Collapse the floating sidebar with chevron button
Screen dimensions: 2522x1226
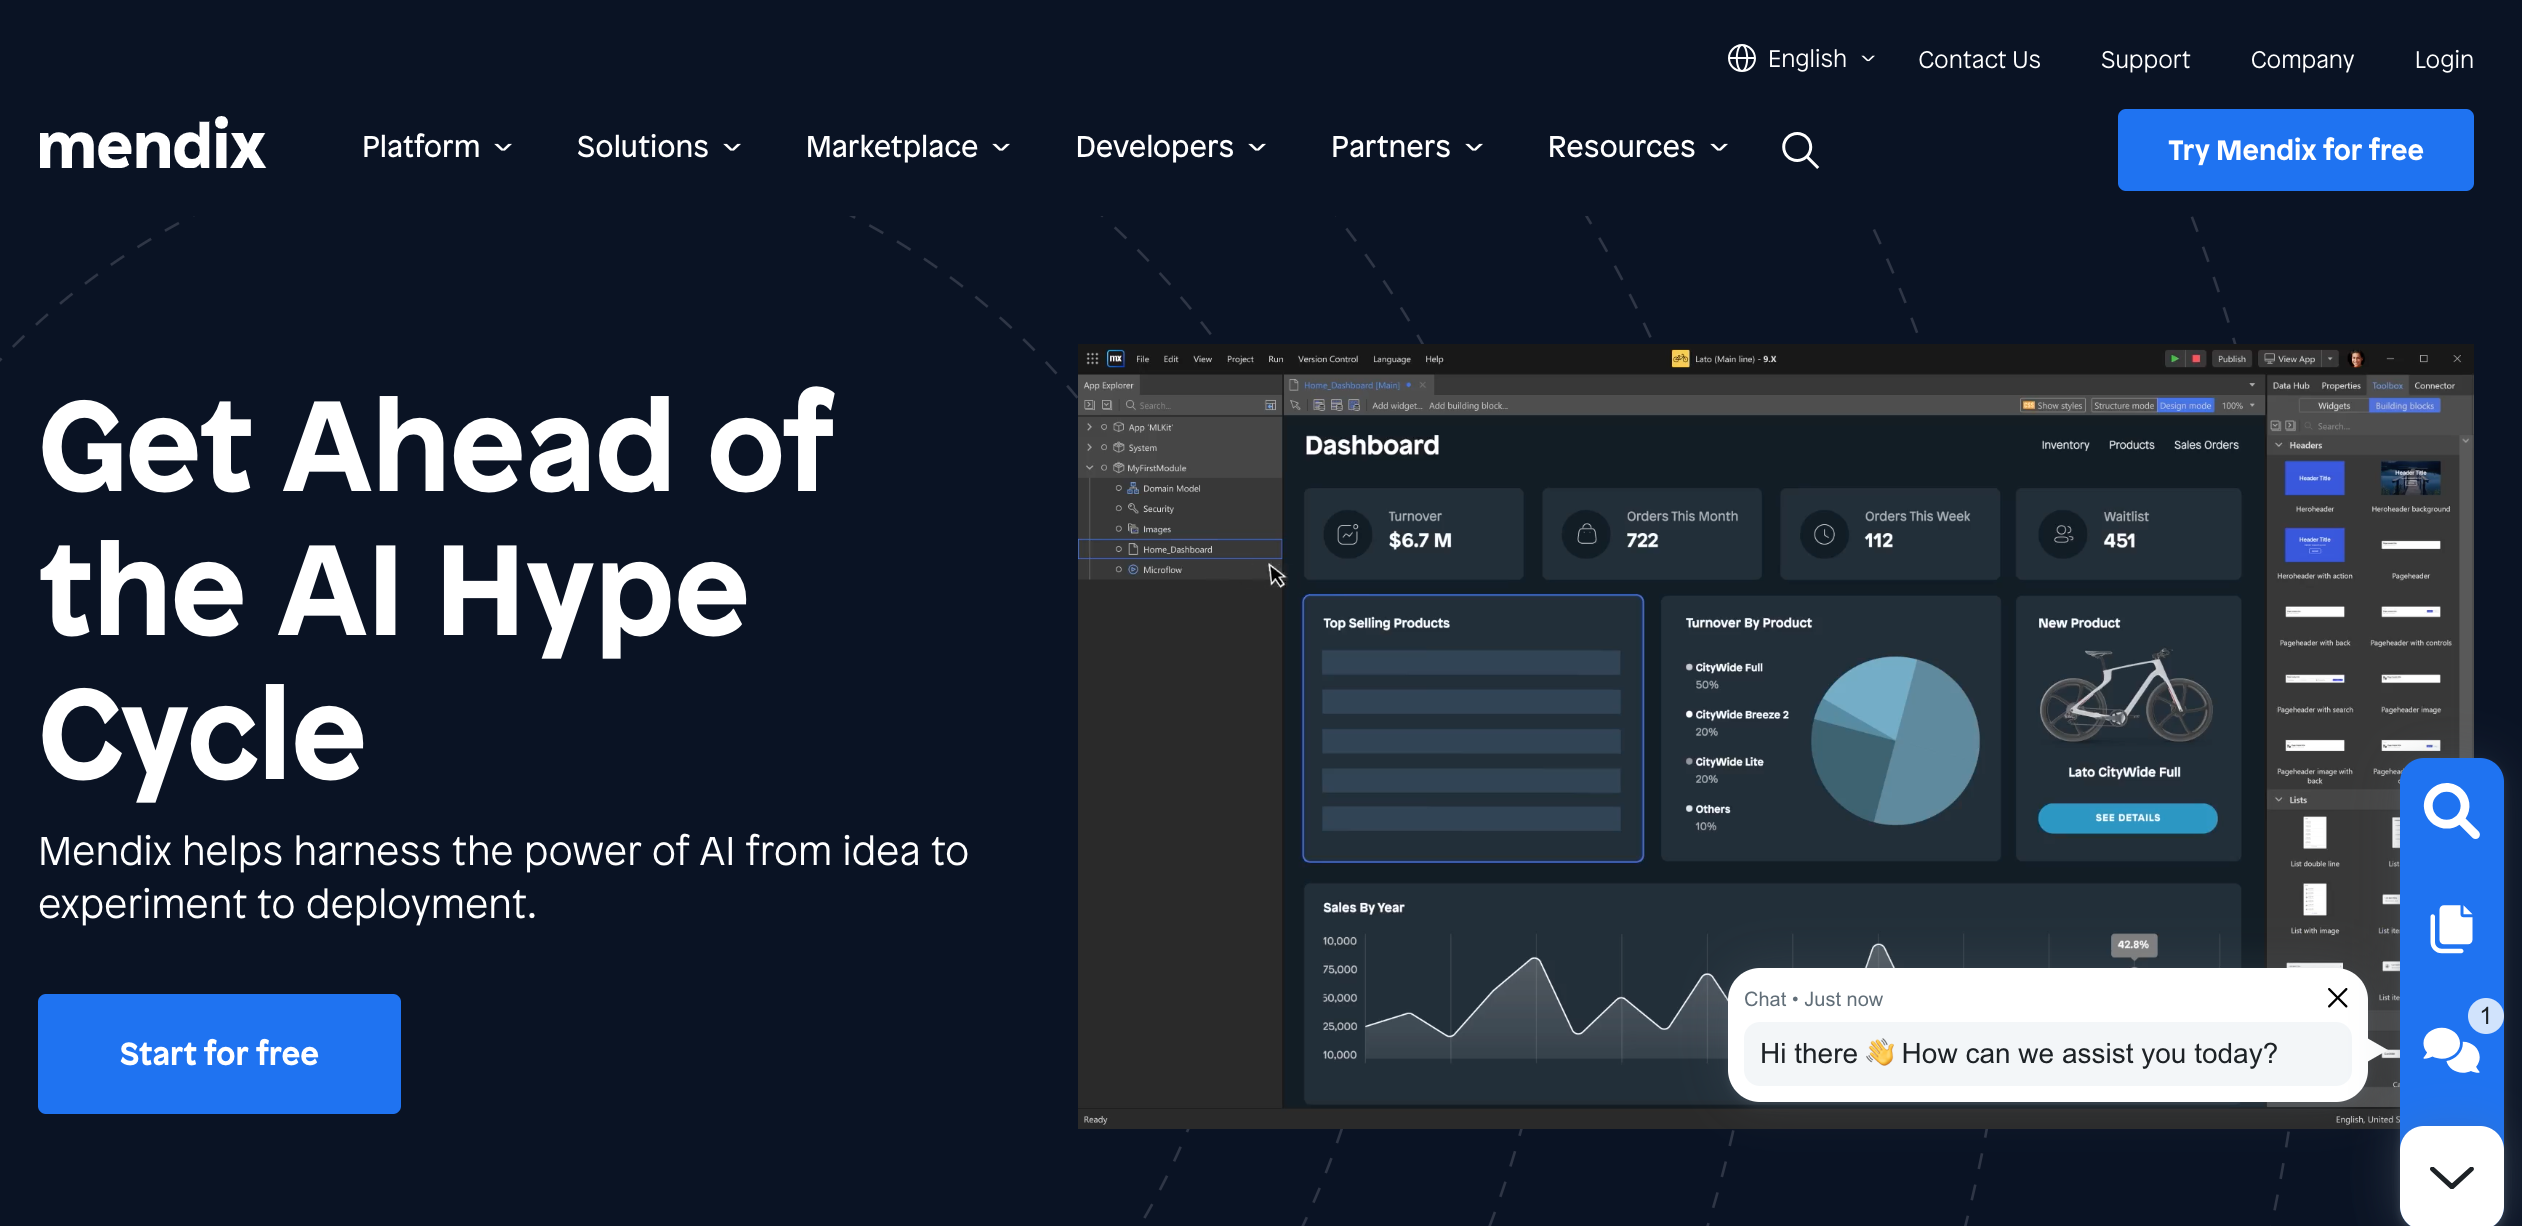(x=2451, y=1177)
